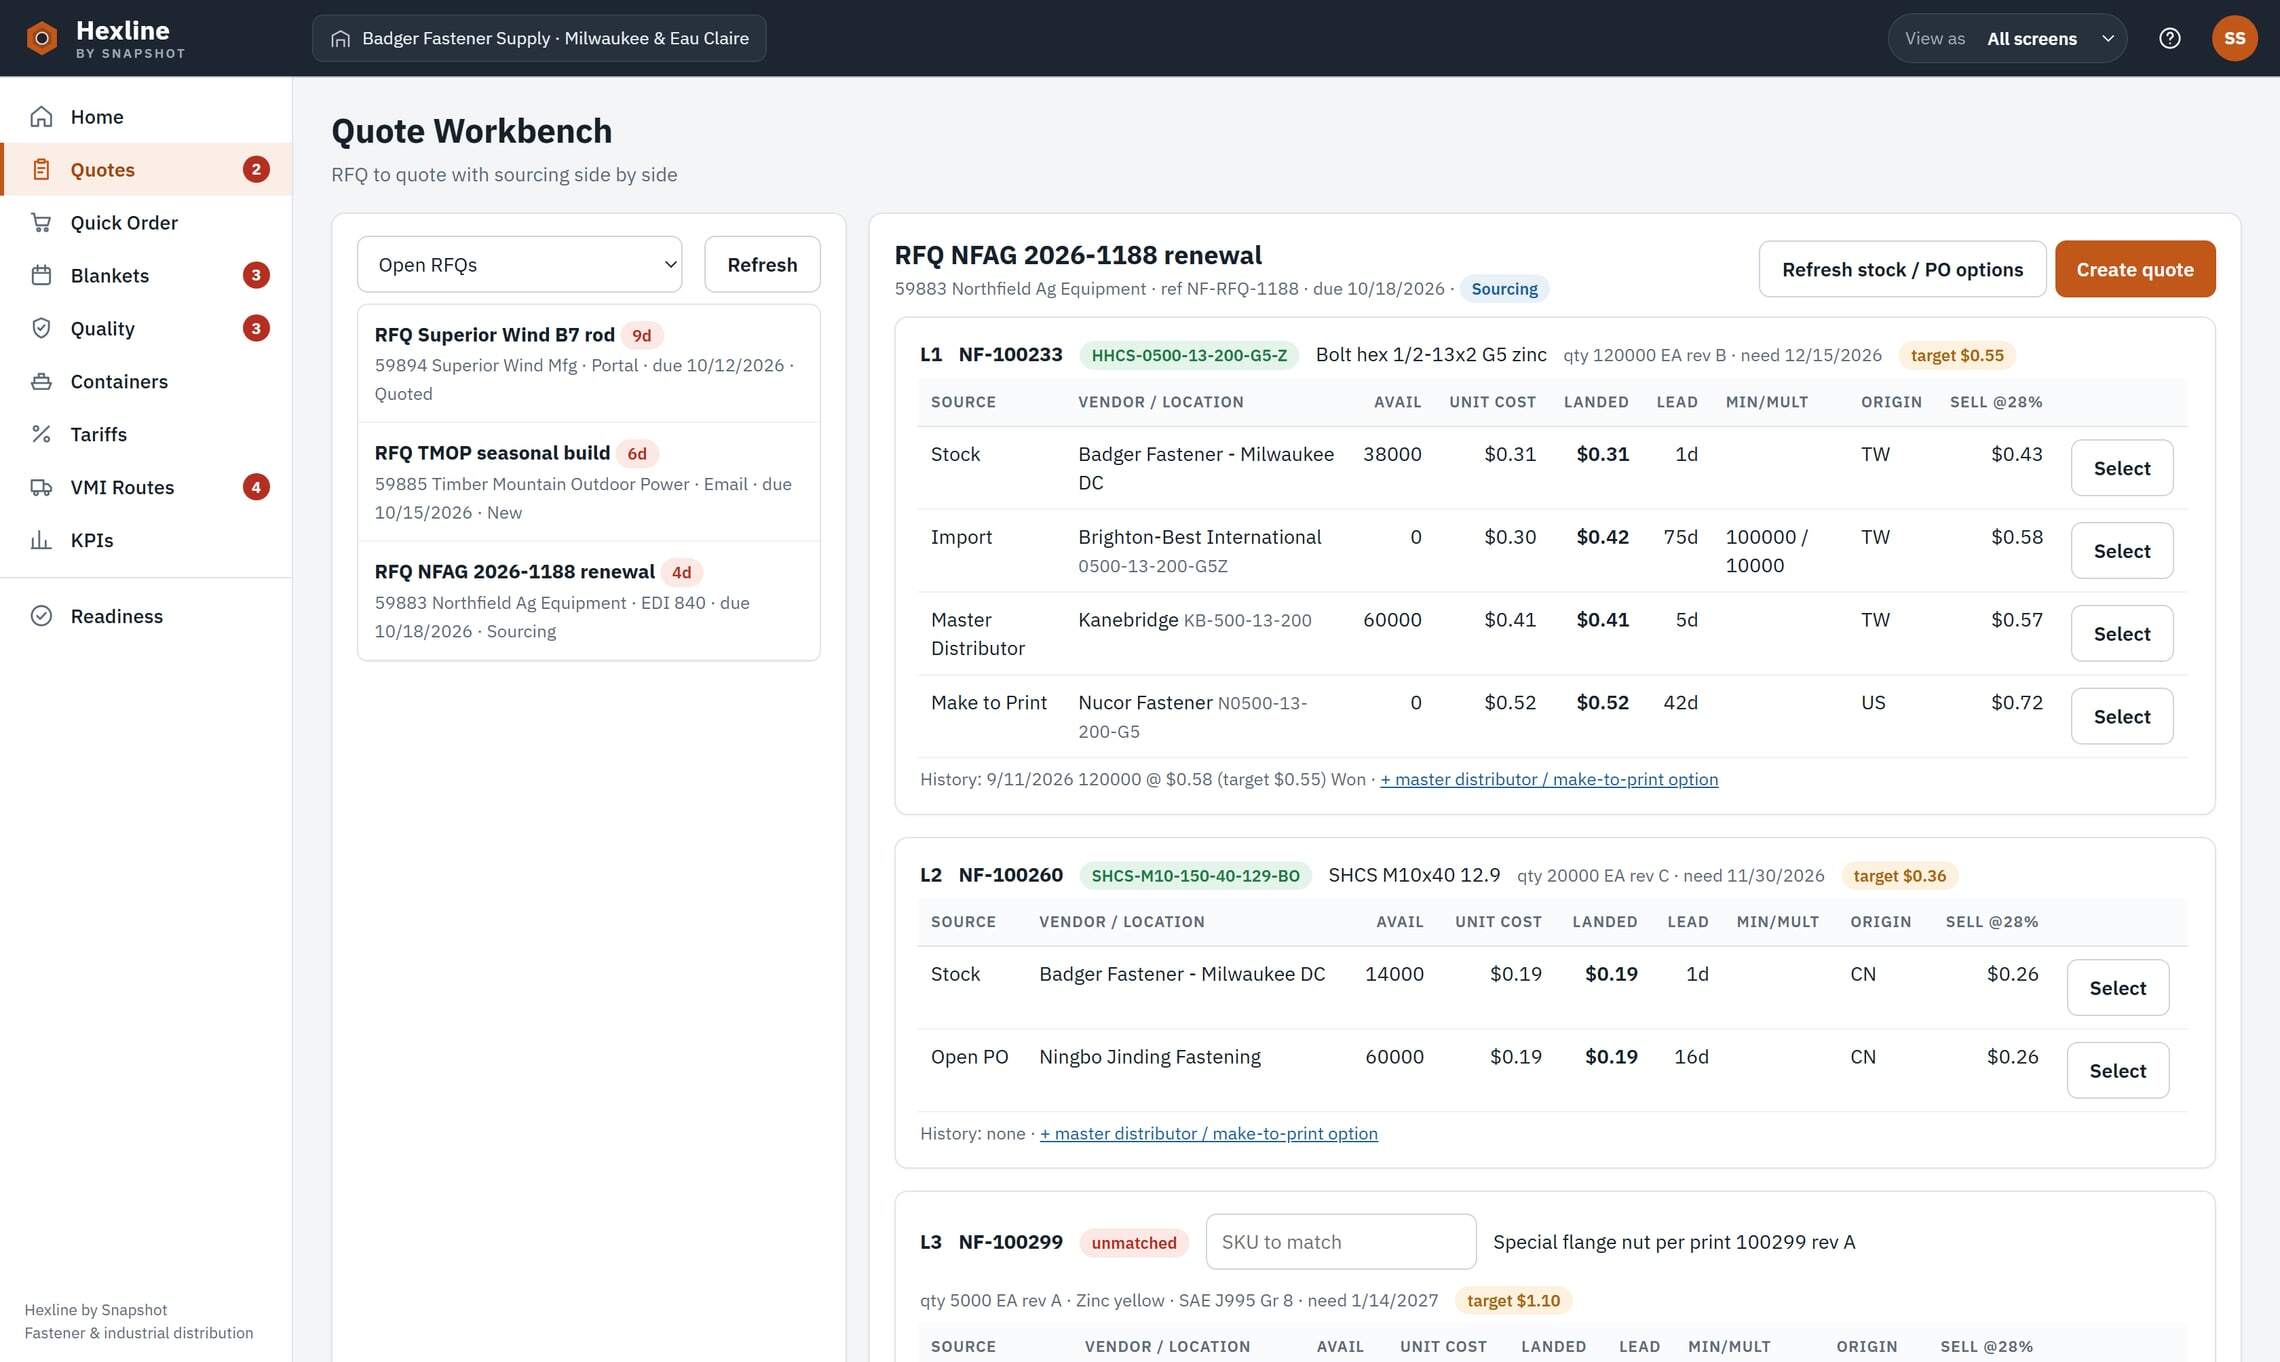The image size is (2280, 1362).
Task: Click the Containers ship icon
Action: (41, 382)
